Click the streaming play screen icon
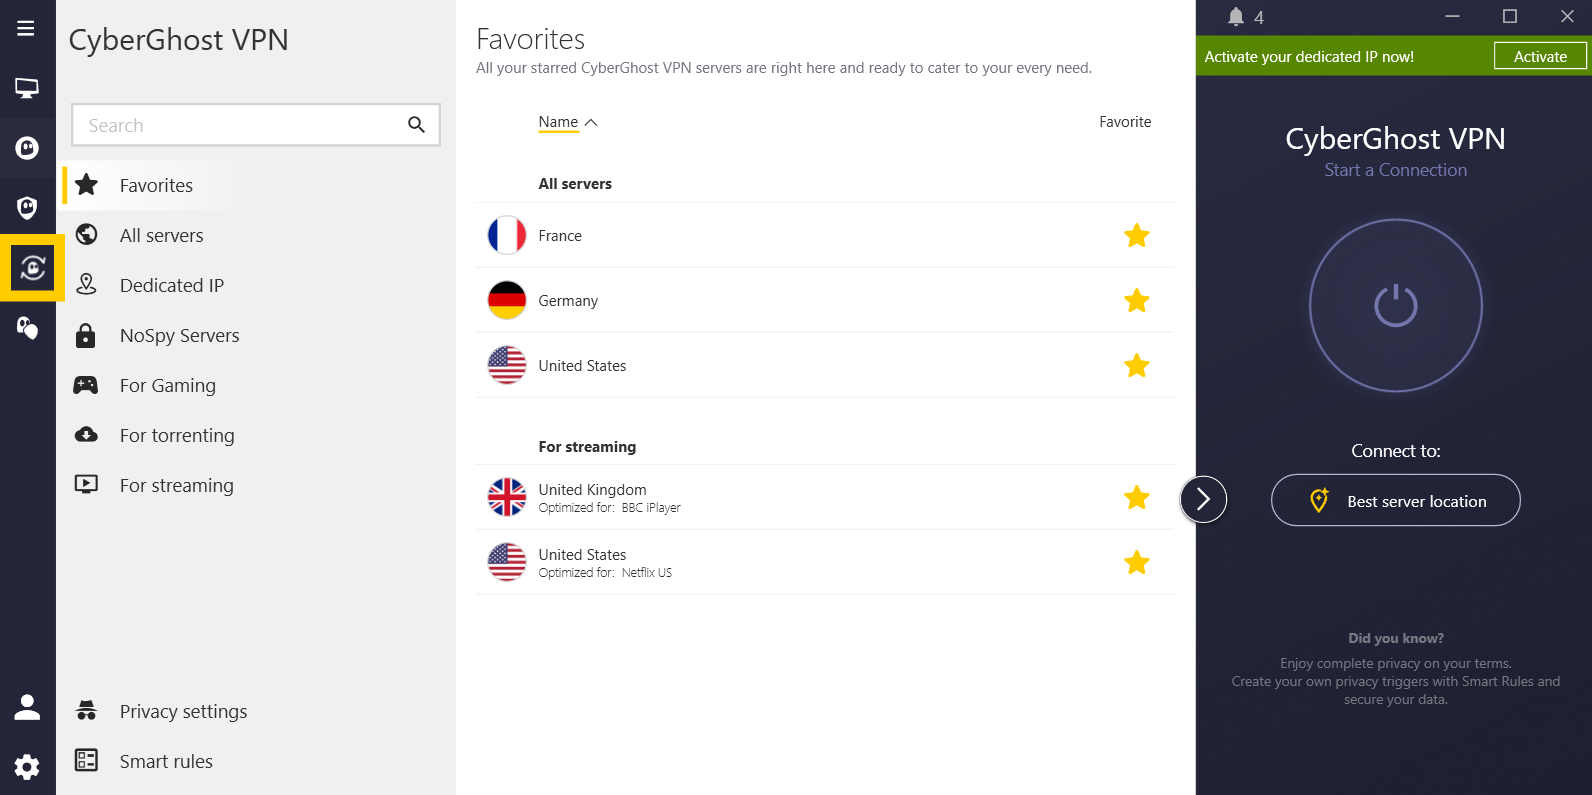 87,484
